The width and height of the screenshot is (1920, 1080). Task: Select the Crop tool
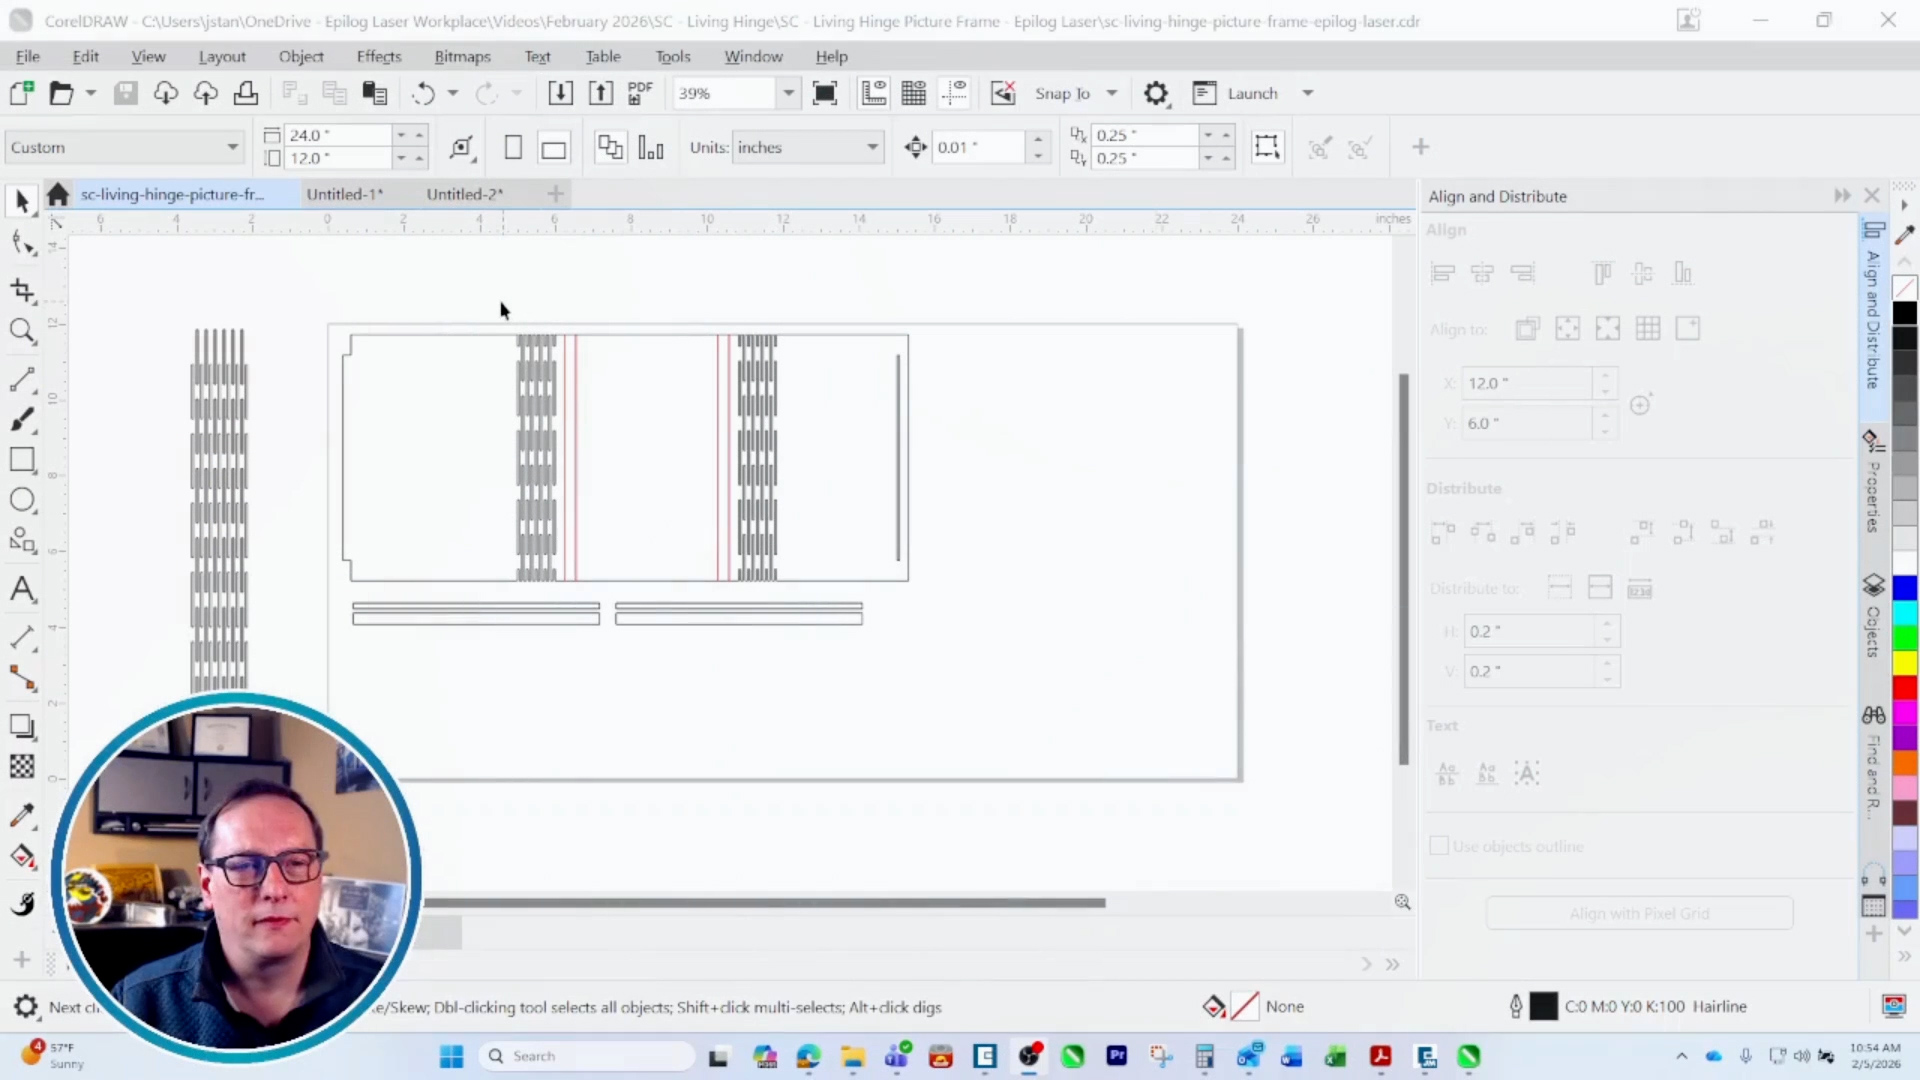coord(22,291)
